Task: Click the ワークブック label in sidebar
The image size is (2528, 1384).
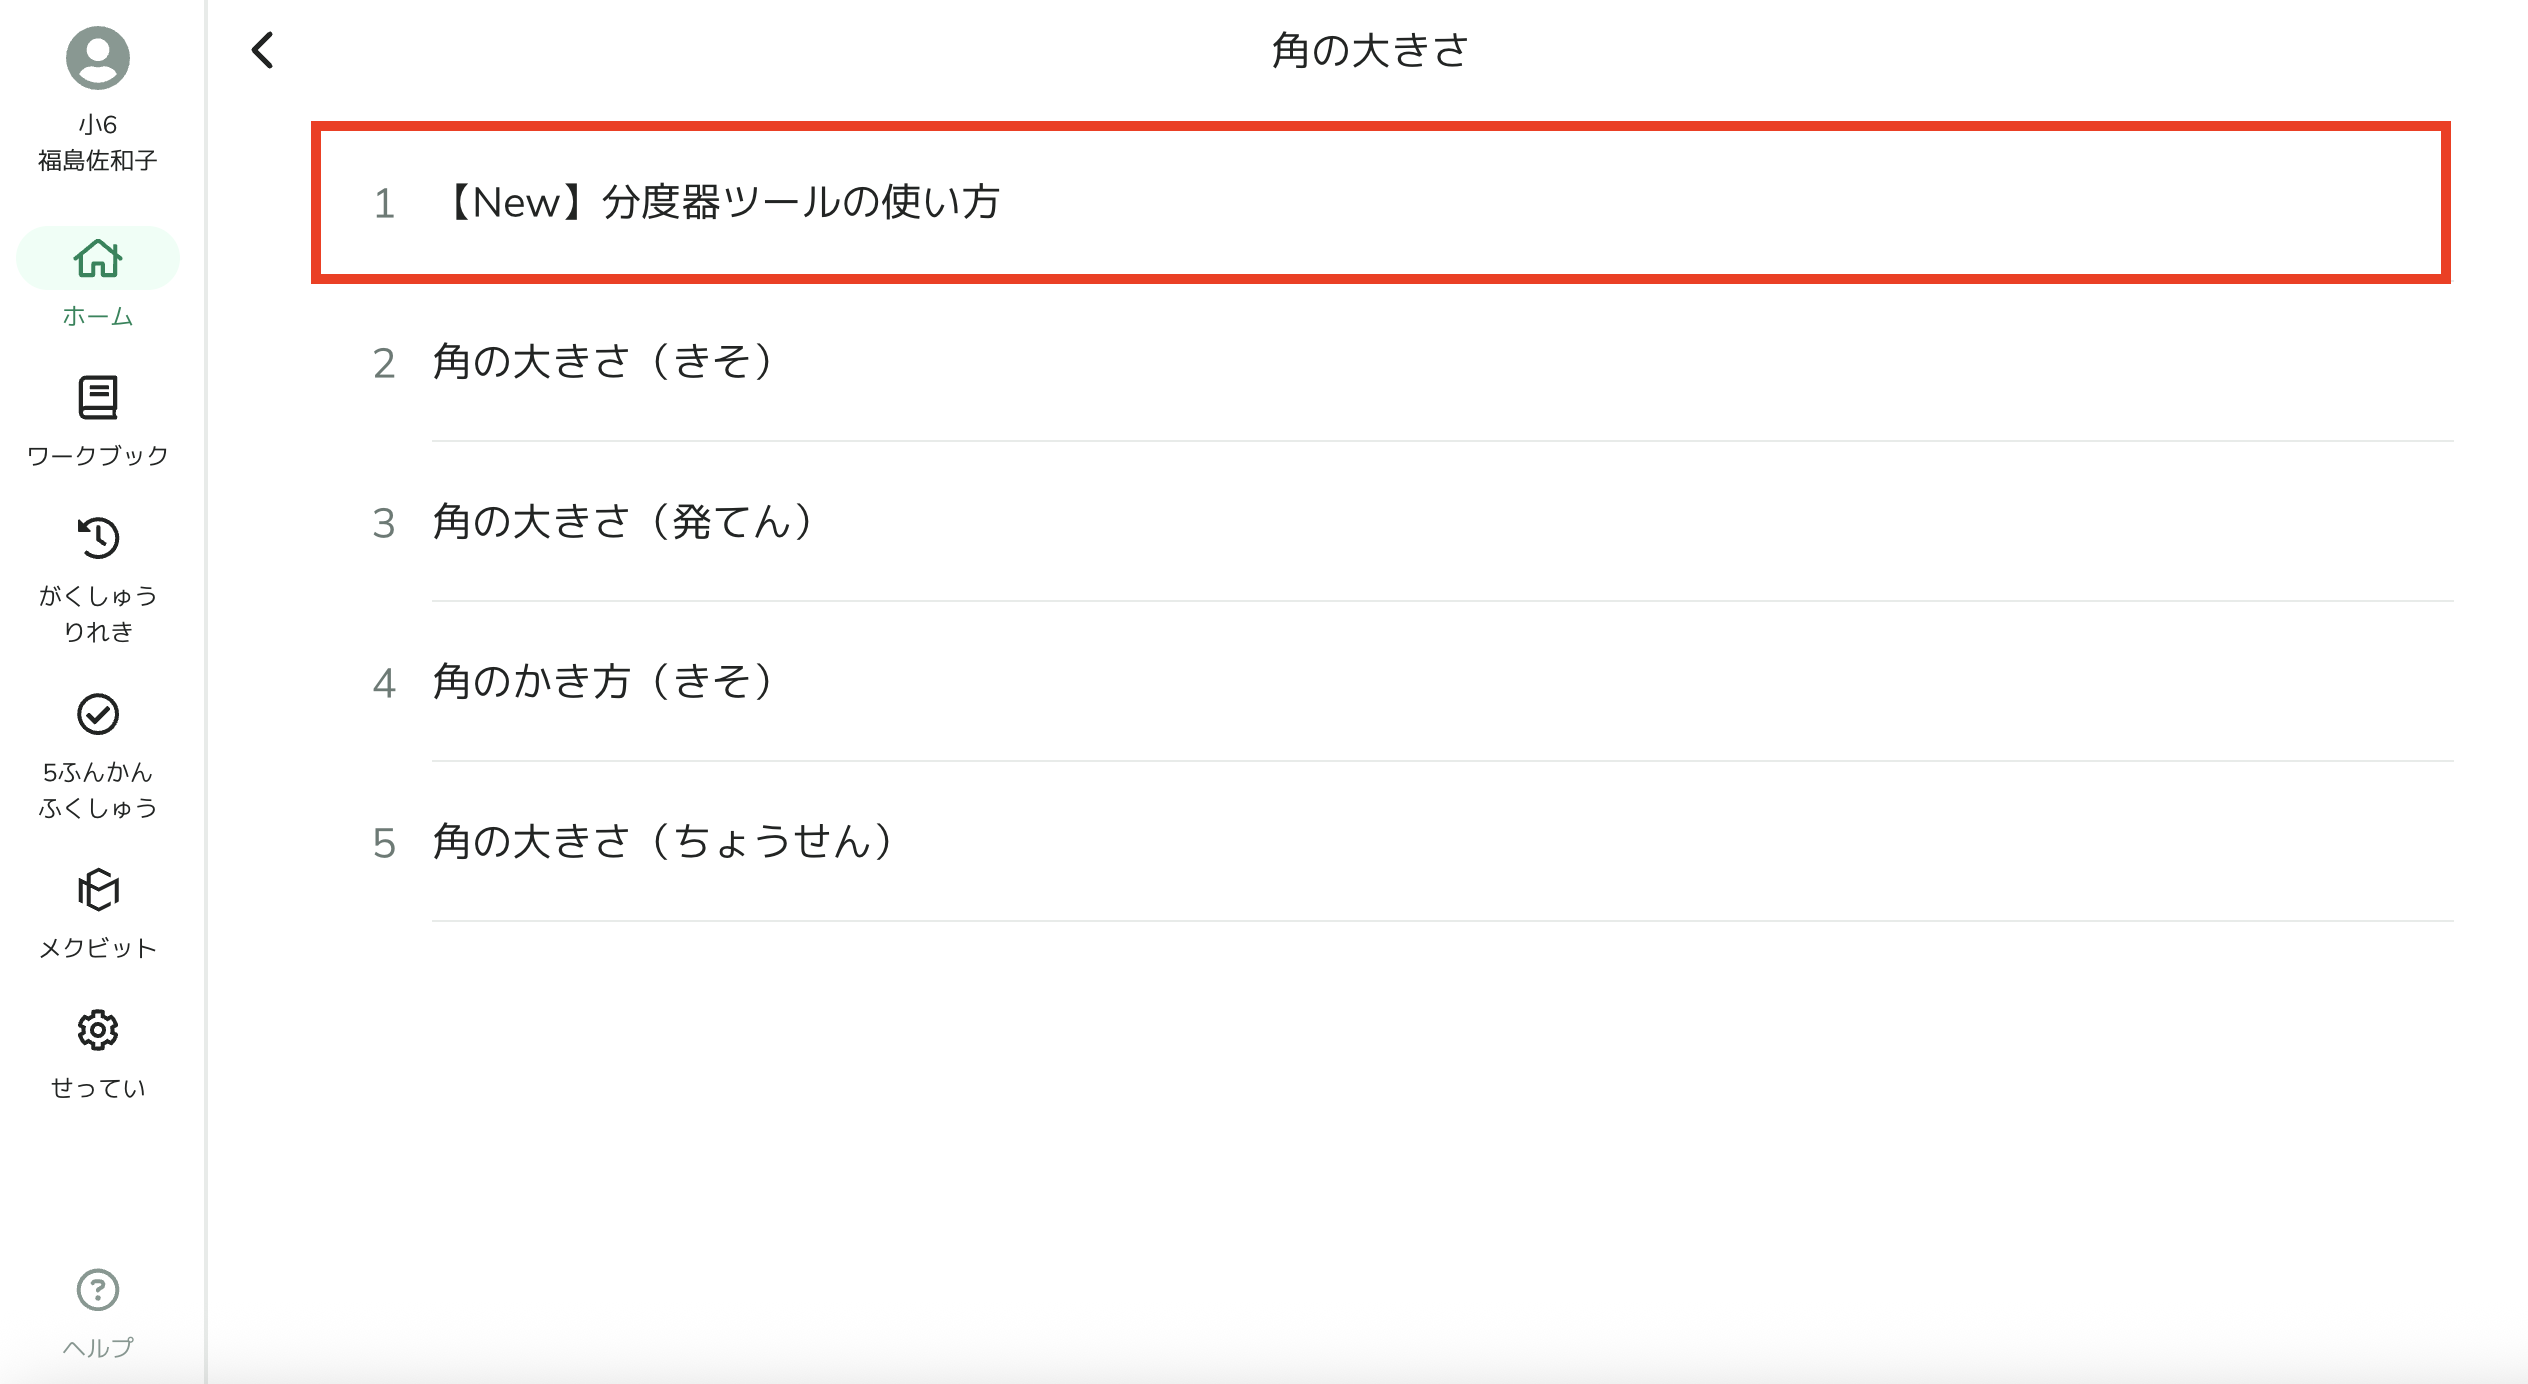Action: coord(98,456)
